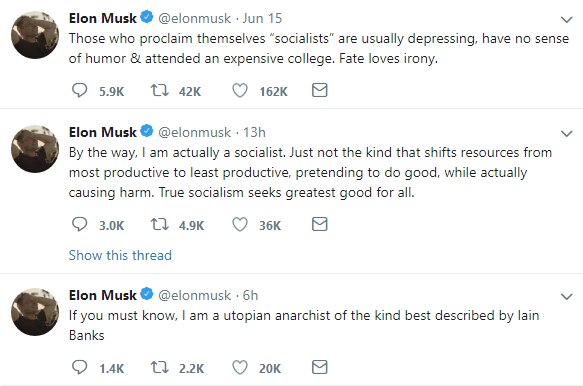Like the Iain Banks tweet with 20K likes
Screen dimensions: 583x386
point(240,367)
